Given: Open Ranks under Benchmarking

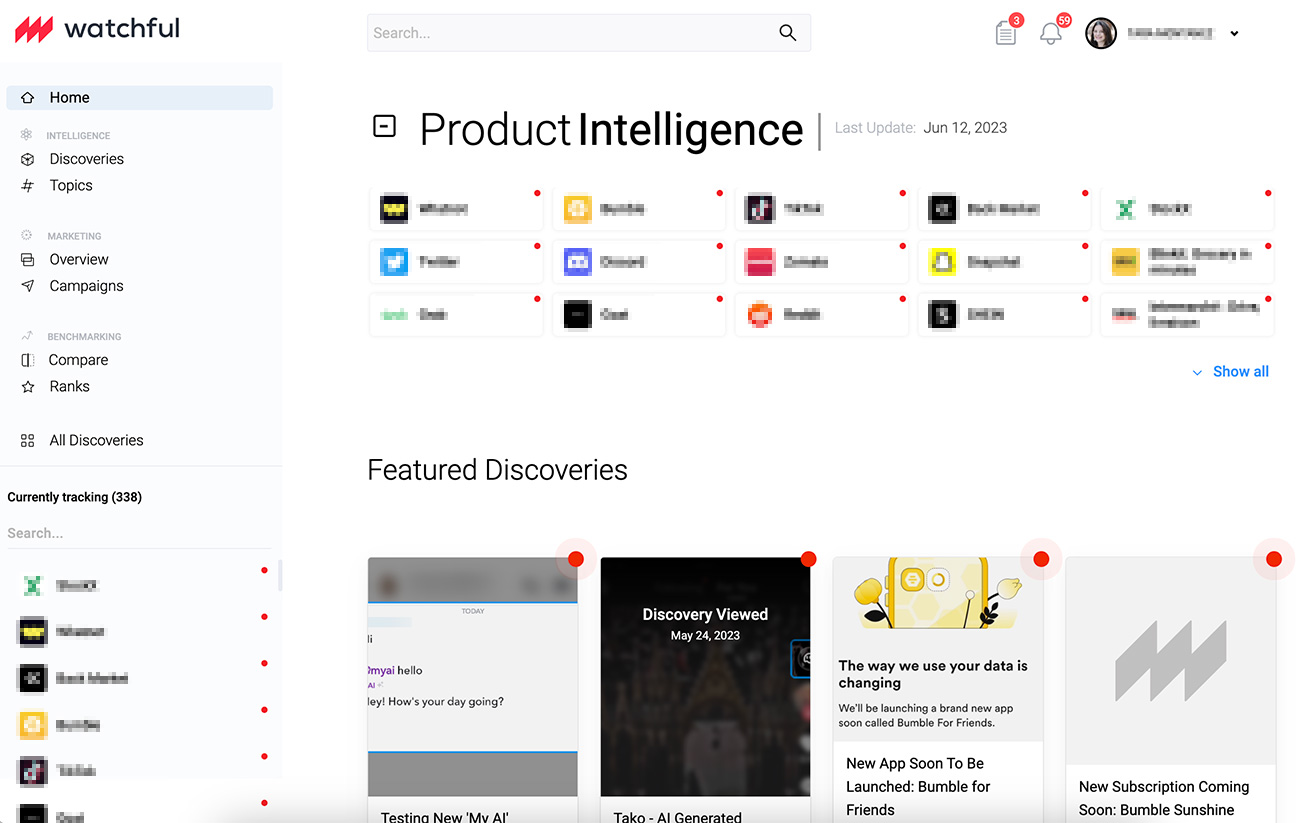Looking at the screenshot, I should coord(70,387).
